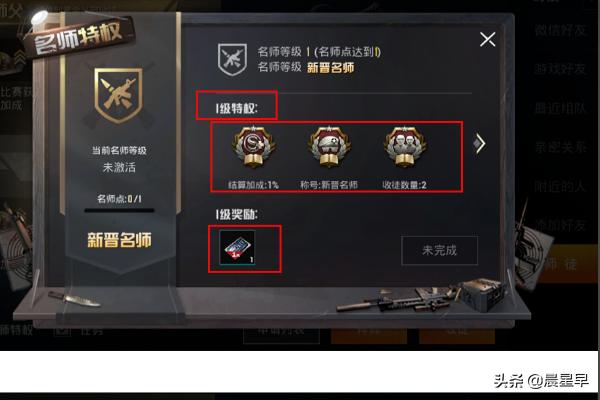Select 最近组队 in the side list

click(x=561, y=109)
